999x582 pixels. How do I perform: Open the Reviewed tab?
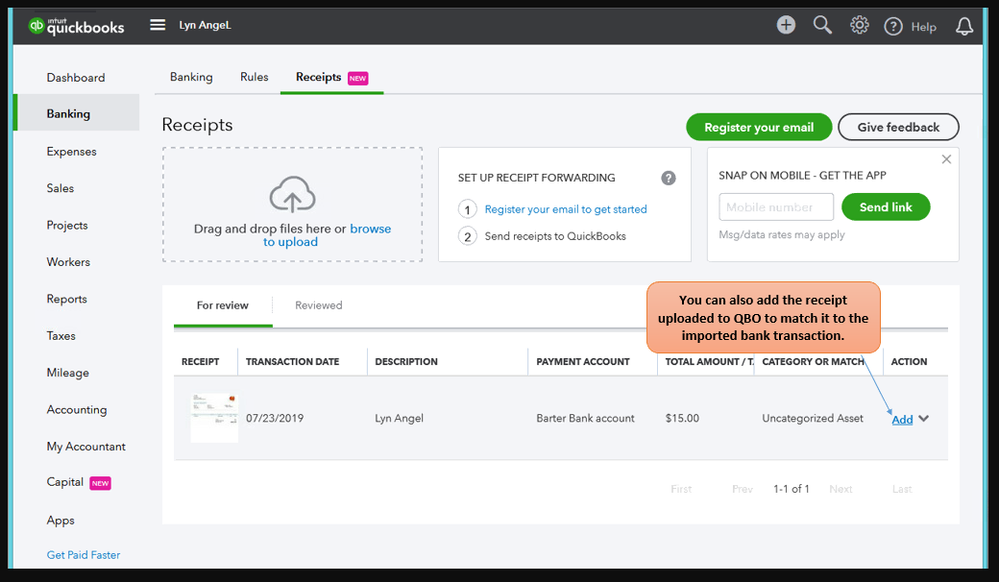[319, 305]
